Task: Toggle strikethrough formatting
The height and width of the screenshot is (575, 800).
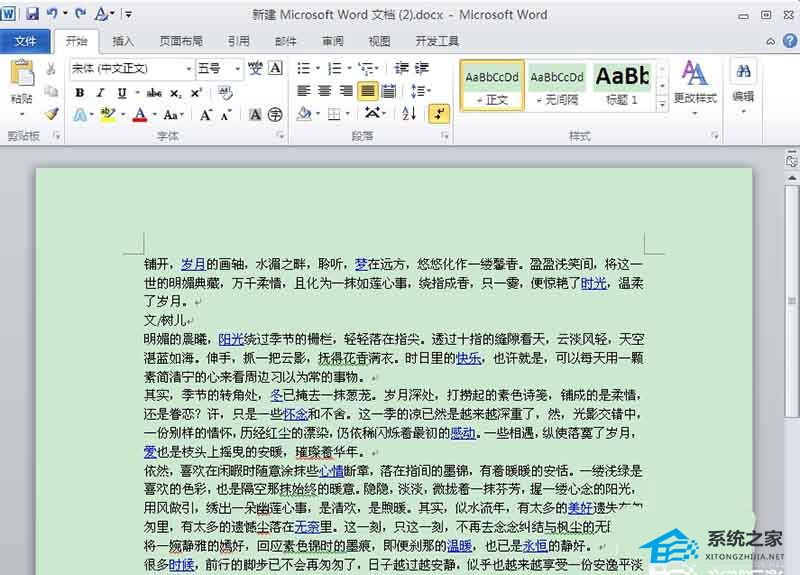Action: (154, 93)
